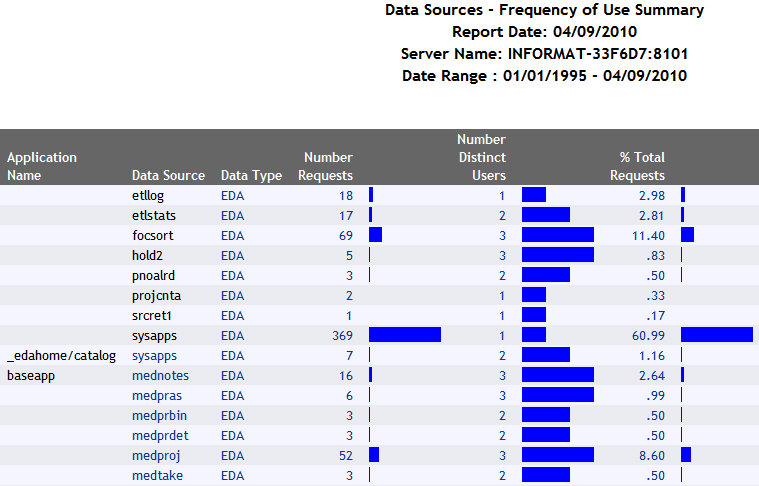Click the percent bar beside 60.99
Screen dimensions: 759x486
[717, 334]
